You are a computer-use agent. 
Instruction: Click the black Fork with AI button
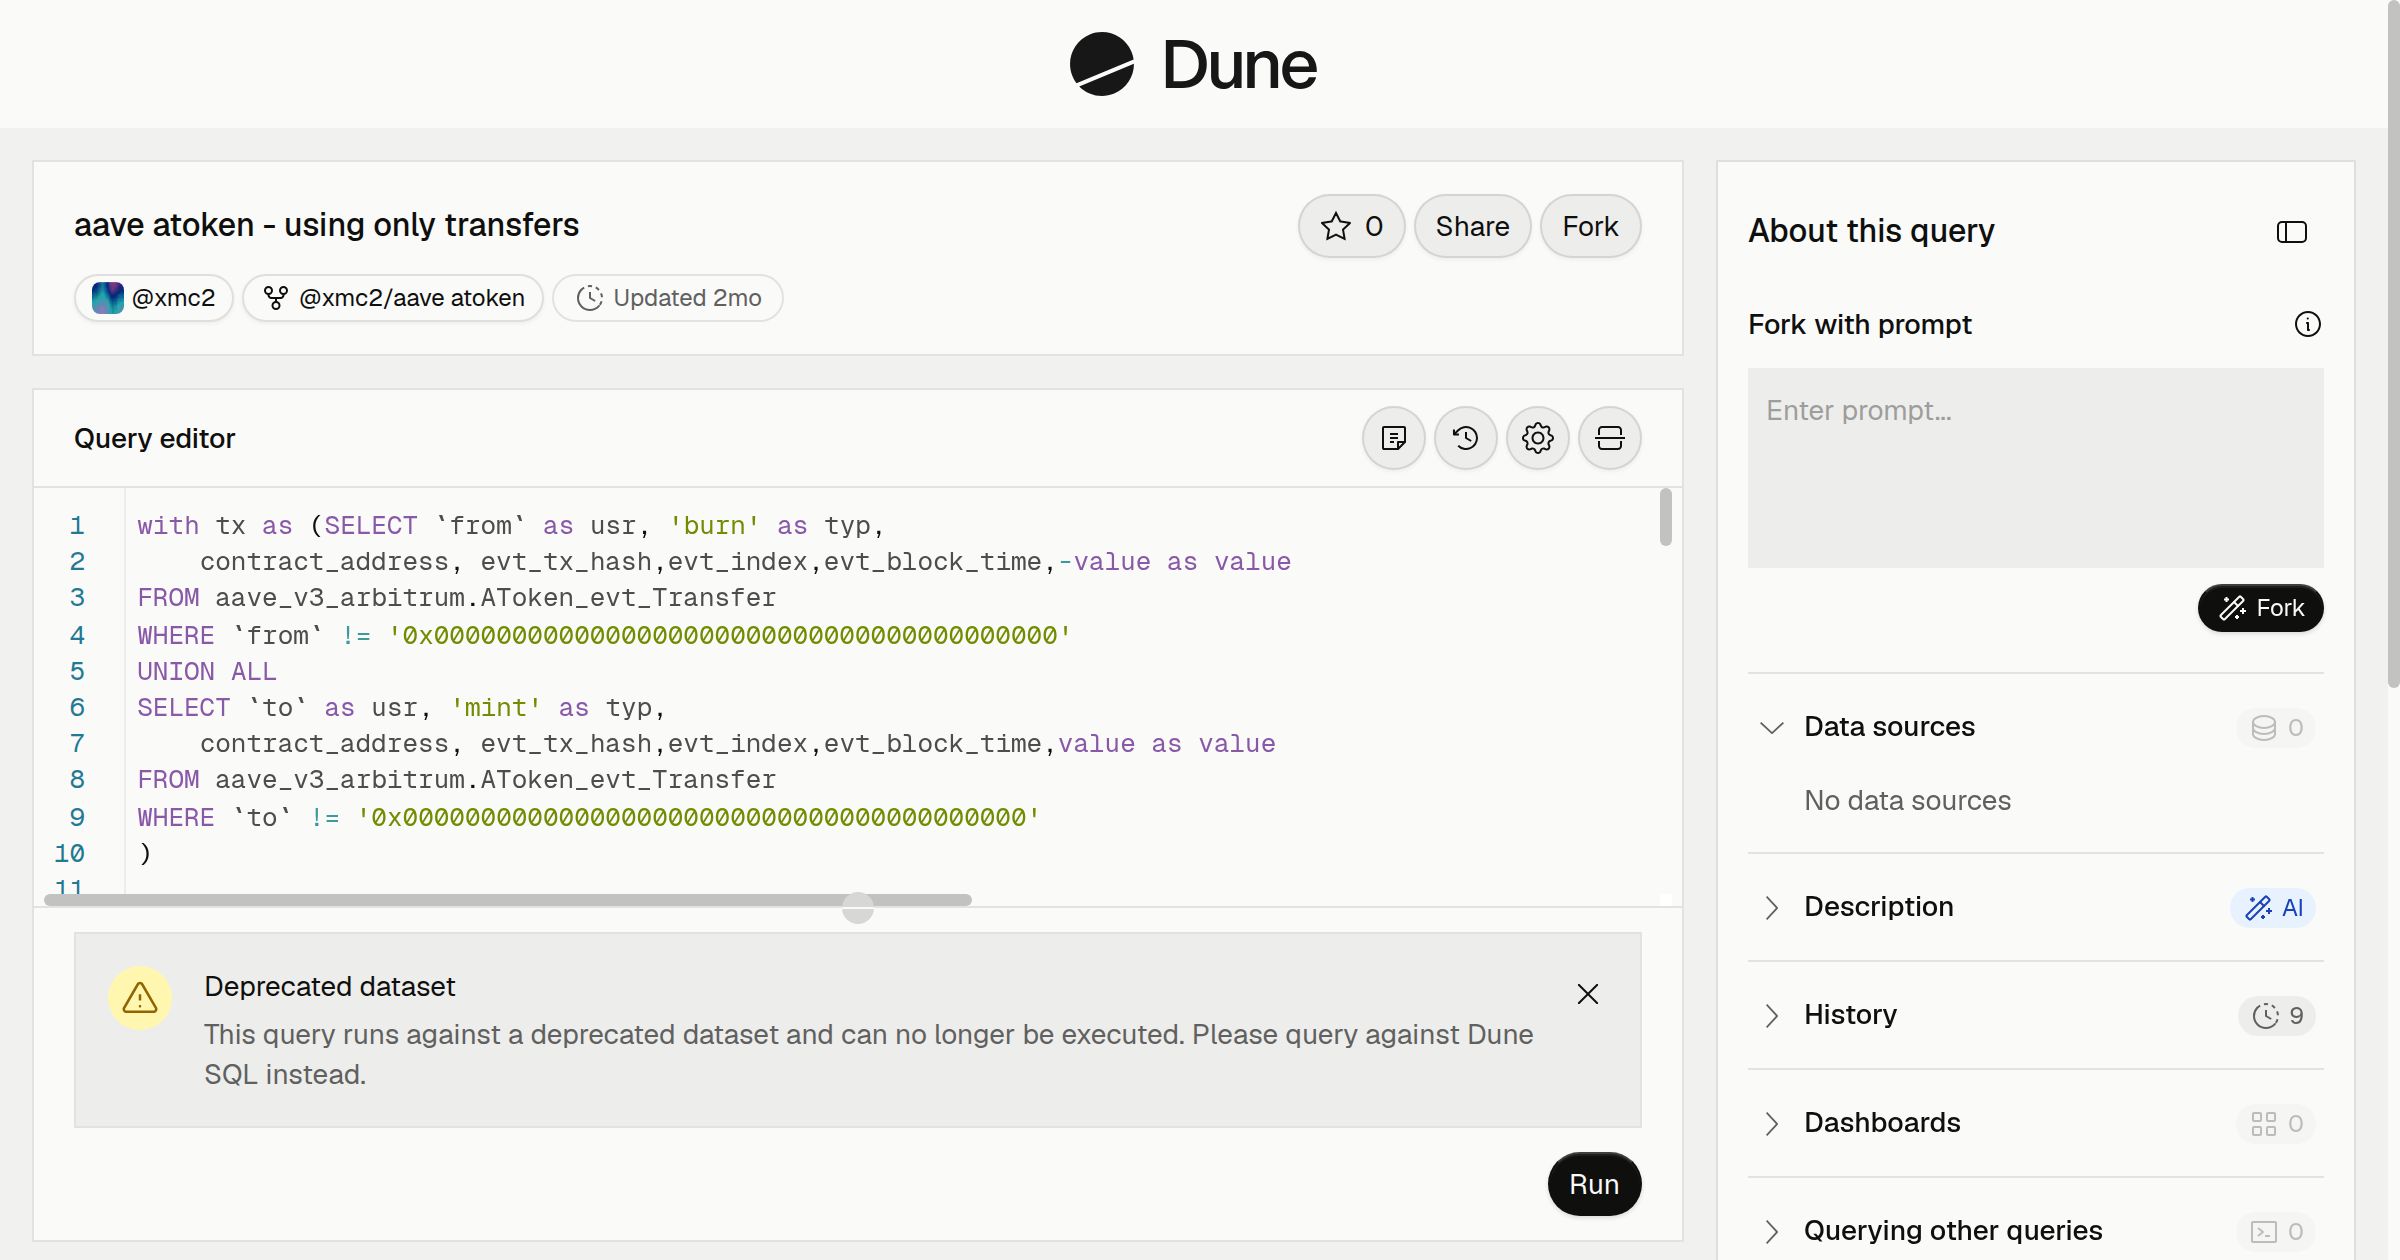2261,608
